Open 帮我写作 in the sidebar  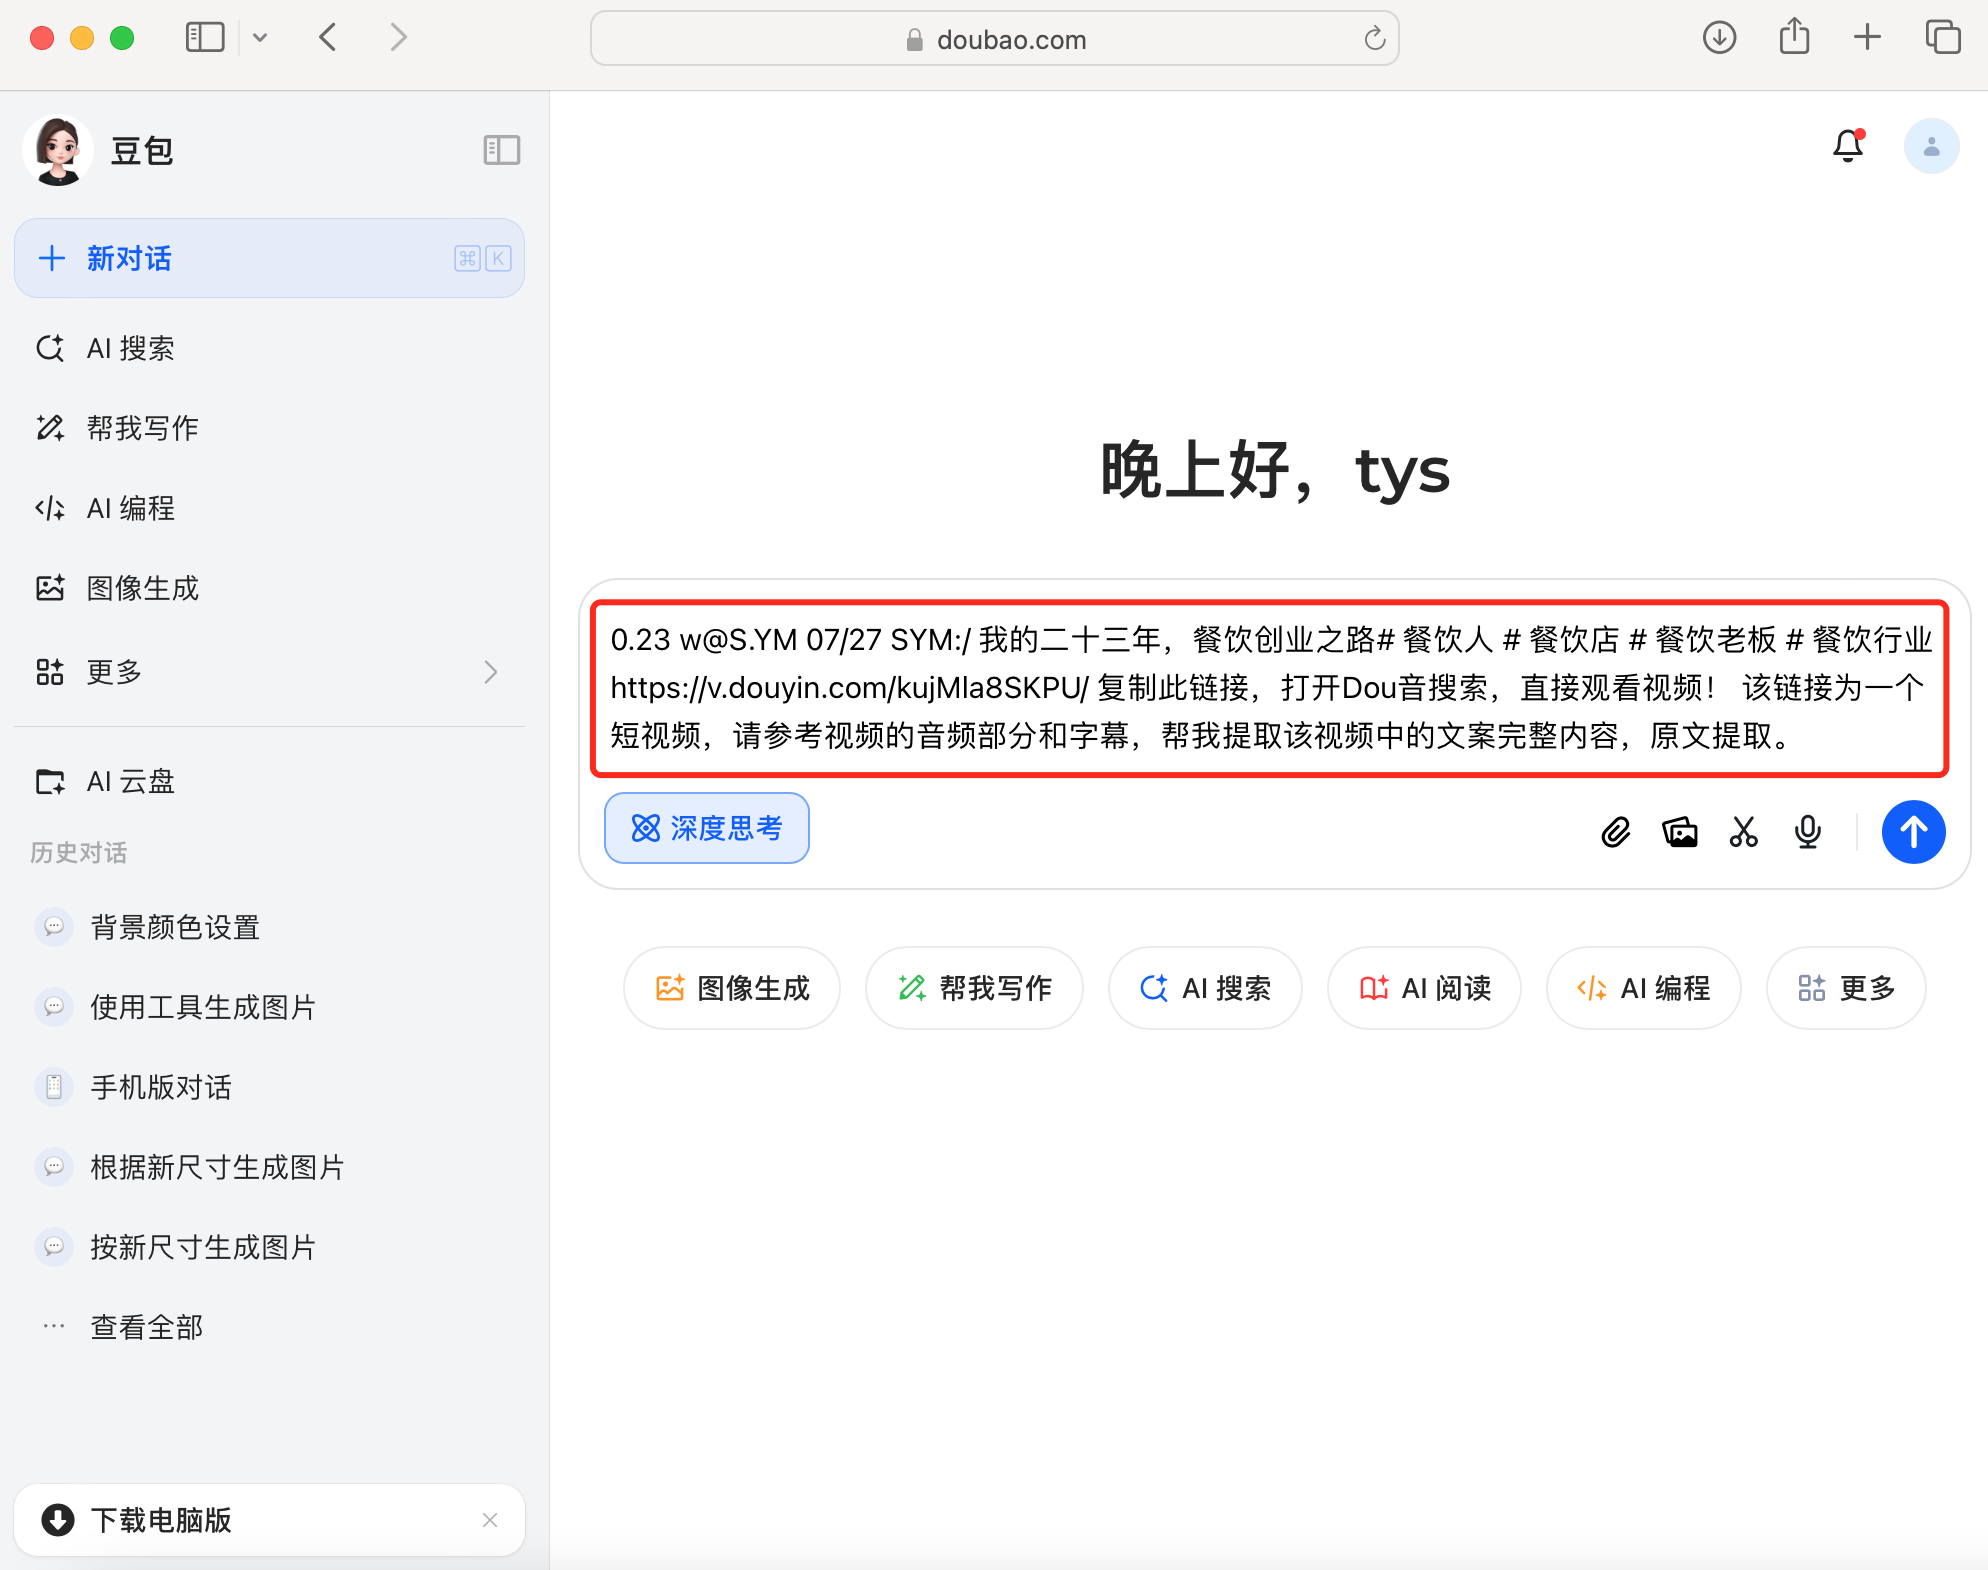(270, 428)
